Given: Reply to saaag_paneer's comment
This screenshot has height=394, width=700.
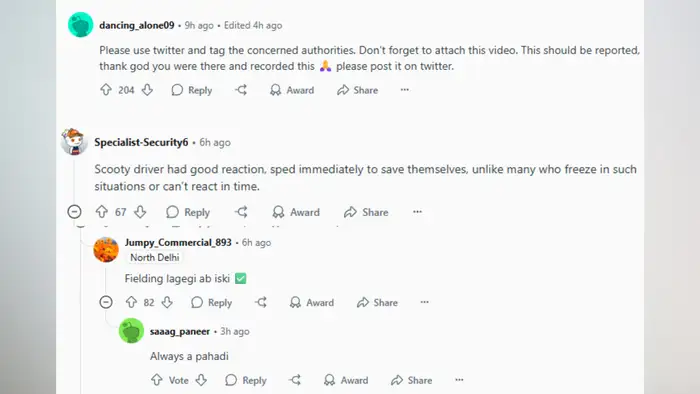Looking at the screenshot, I should point(246,380).
